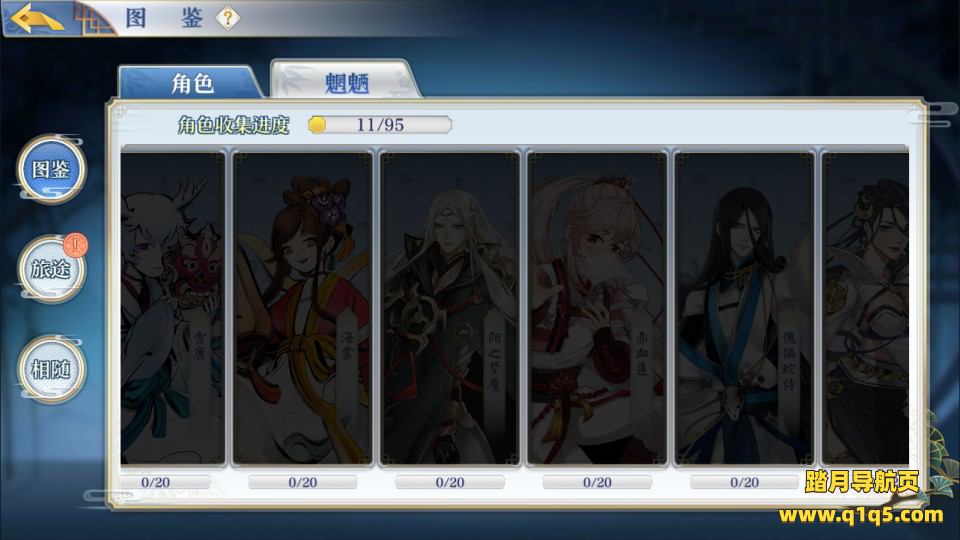
Task: Open the character card with the yellow sash
Action: pyautogui.click(x=302, y=309)
